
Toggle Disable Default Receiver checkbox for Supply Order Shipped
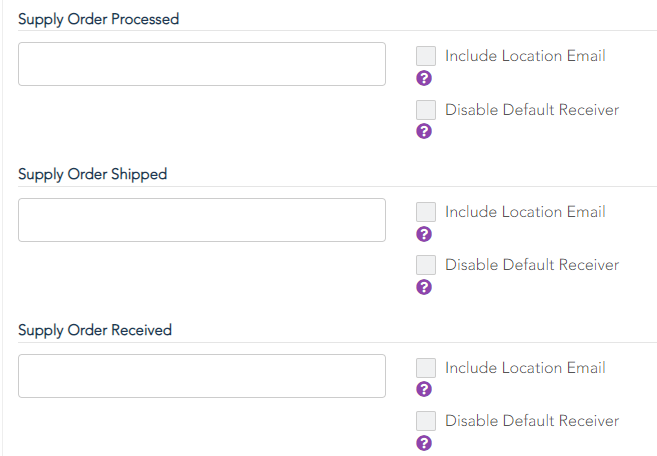click(426, 265)
